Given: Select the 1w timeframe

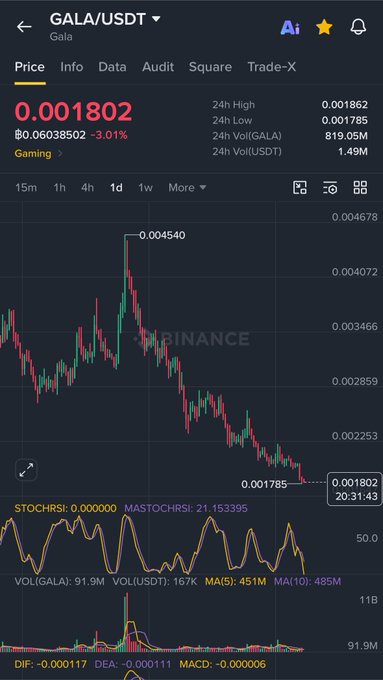Looking at the screenshot, I should pyautogui.click(x=145, y=188).
